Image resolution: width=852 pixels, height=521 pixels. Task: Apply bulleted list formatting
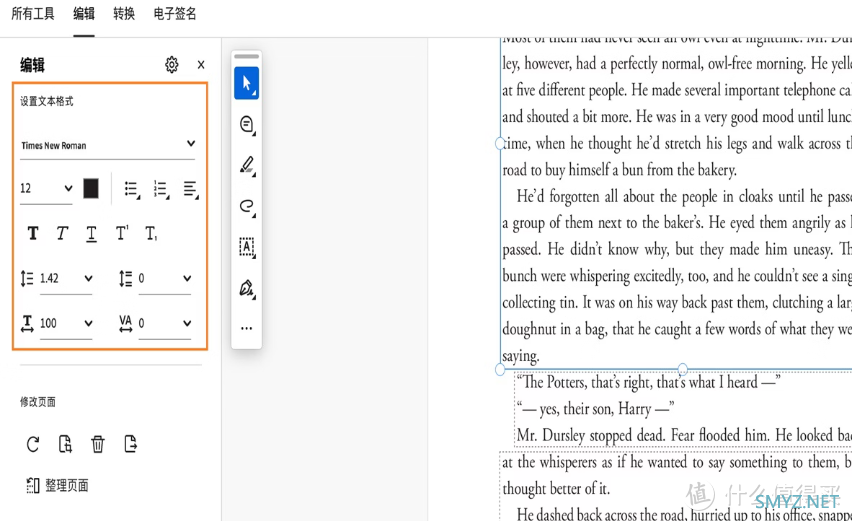[132, 189]
